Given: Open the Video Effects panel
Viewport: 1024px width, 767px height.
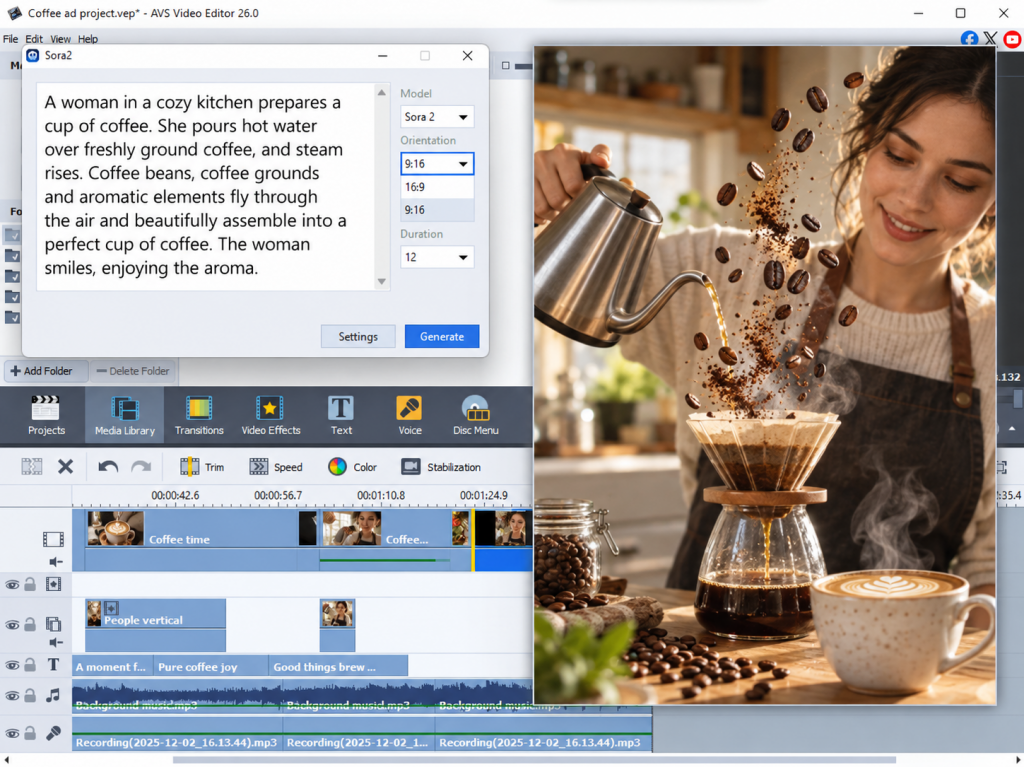Looking at the screenshot, I should [x=270, y=416].
